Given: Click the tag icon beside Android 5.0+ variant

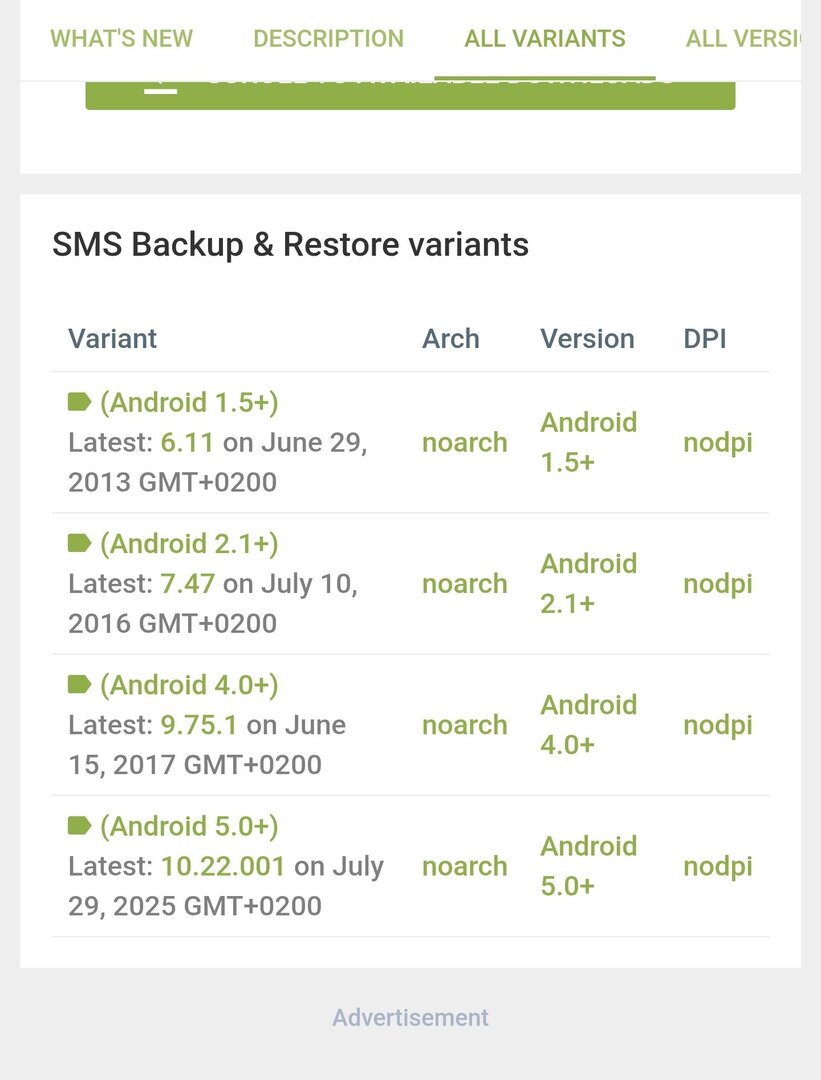Looking at the screenshot, I should pyautogui.click(x=79, y=825).
